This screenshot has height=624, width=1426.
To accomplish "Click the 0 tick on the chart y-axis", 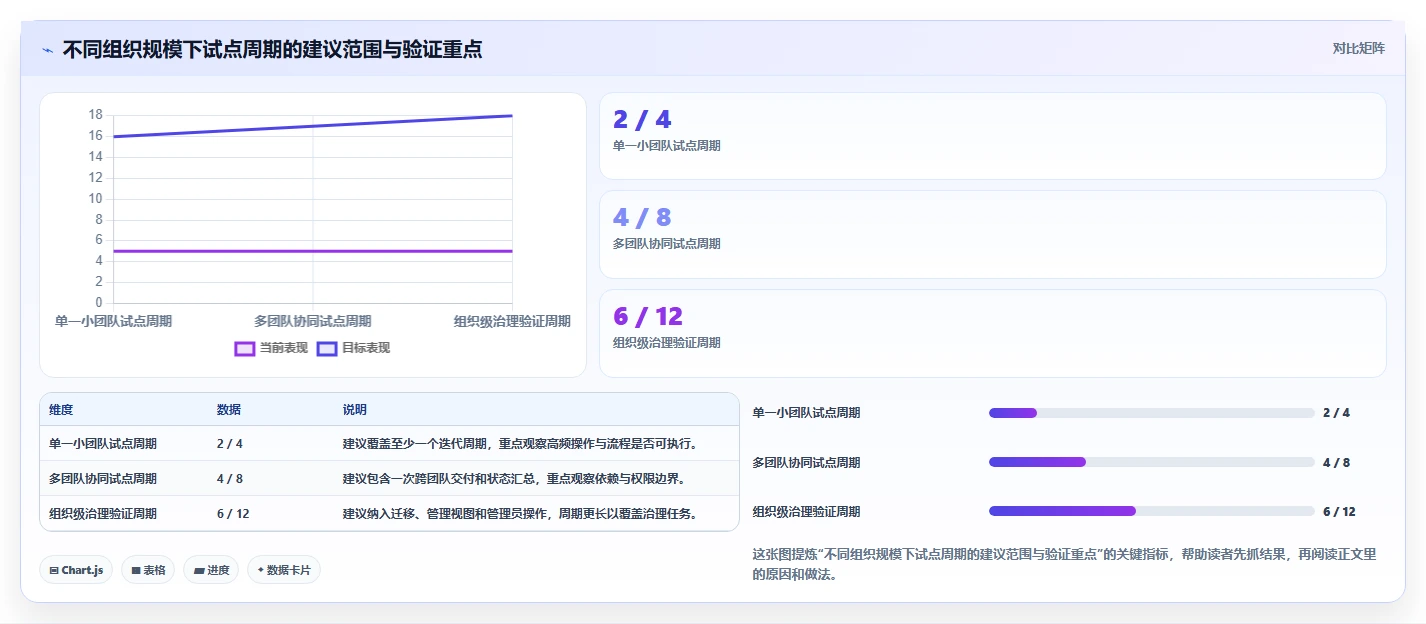I will [x=99, y=302].
